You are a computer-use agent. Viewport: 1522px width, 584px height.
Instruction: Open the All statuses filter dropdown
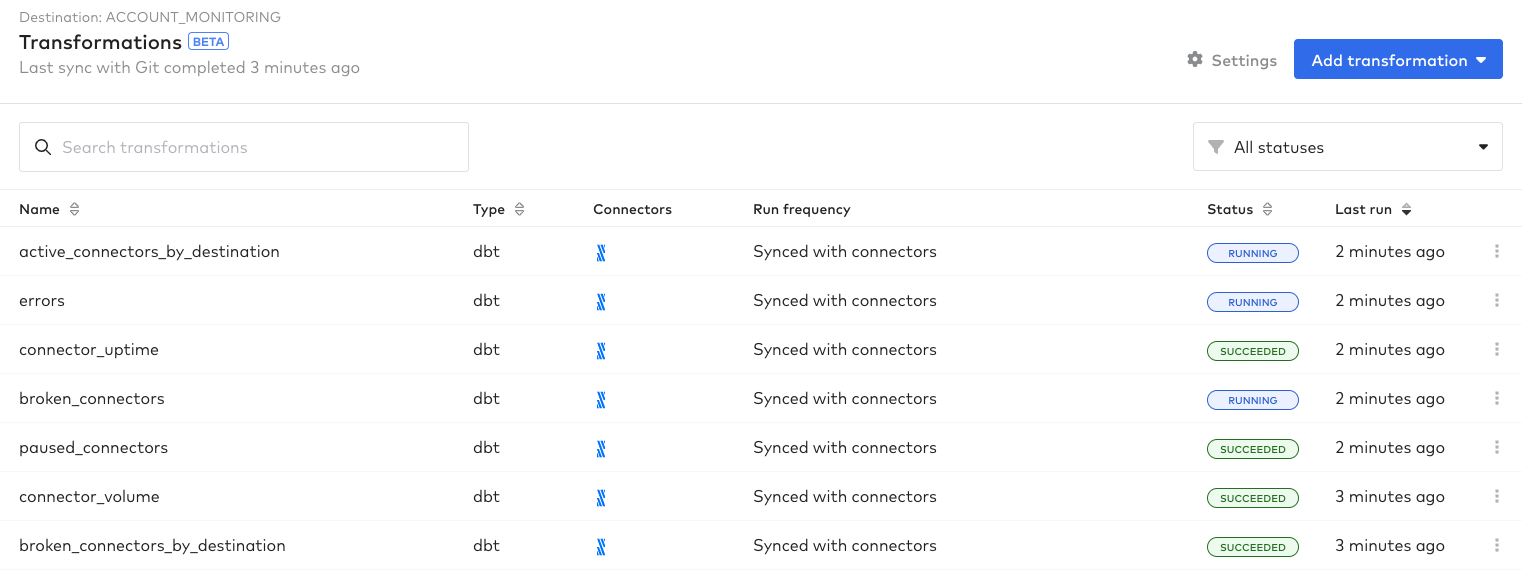pyautogui.click(x=1347, y=147)
